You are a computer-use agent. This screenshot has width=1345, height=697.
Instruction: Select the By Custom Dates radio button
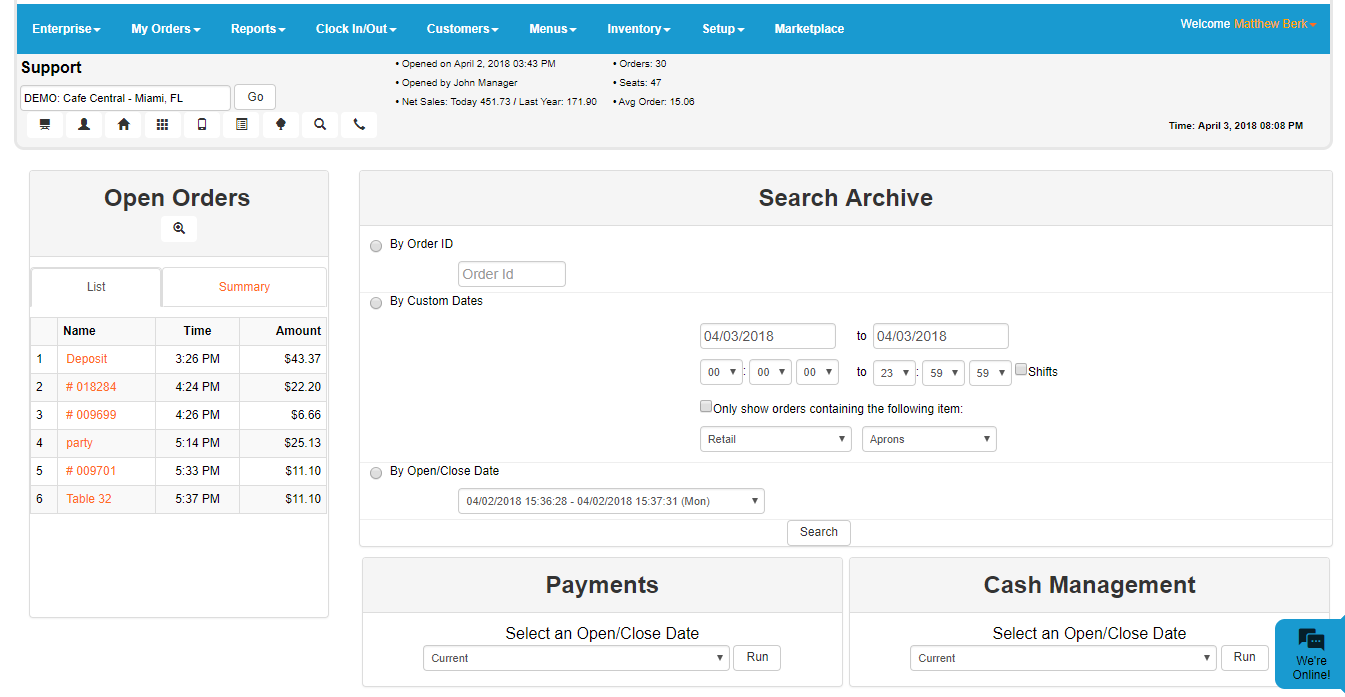[376, 303]
